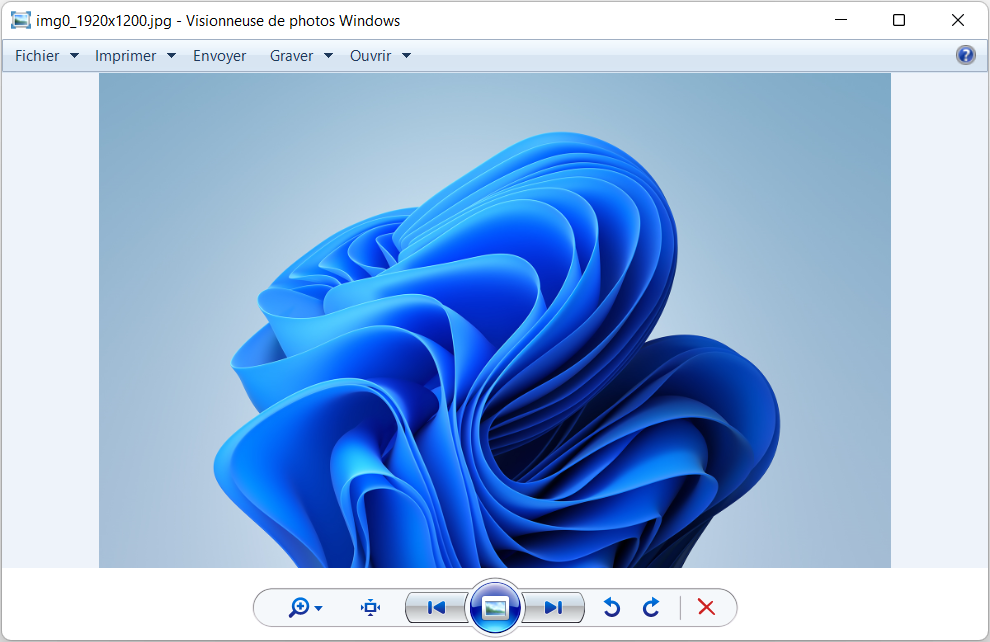The height and width of the screenshot is (642, 990).
Task: Minimize the photo viewer window
Action: click(x=841, y=20)
